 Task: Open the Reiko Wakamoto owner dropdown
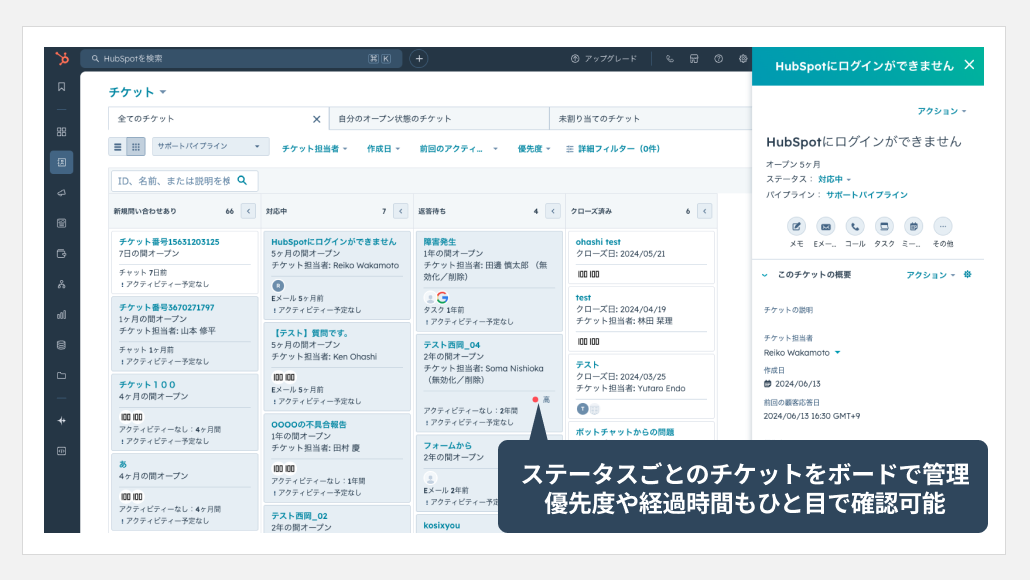pos(802,353)
